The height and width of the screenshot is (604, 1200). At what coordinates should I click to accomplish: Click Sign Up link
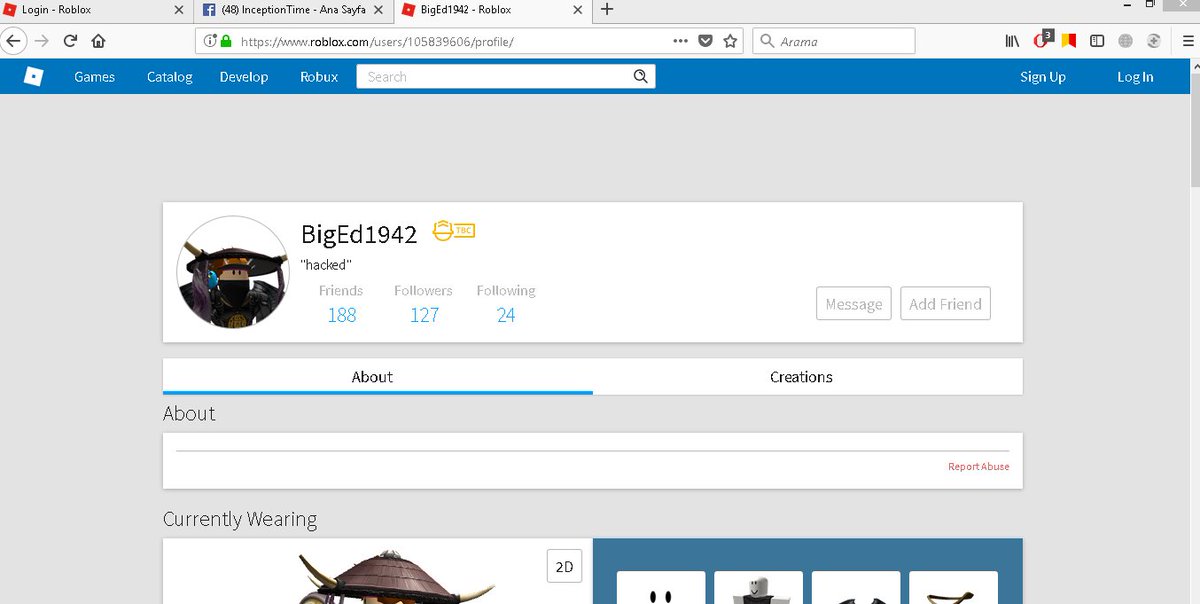pyautogui.click(x=1043, y=77)
